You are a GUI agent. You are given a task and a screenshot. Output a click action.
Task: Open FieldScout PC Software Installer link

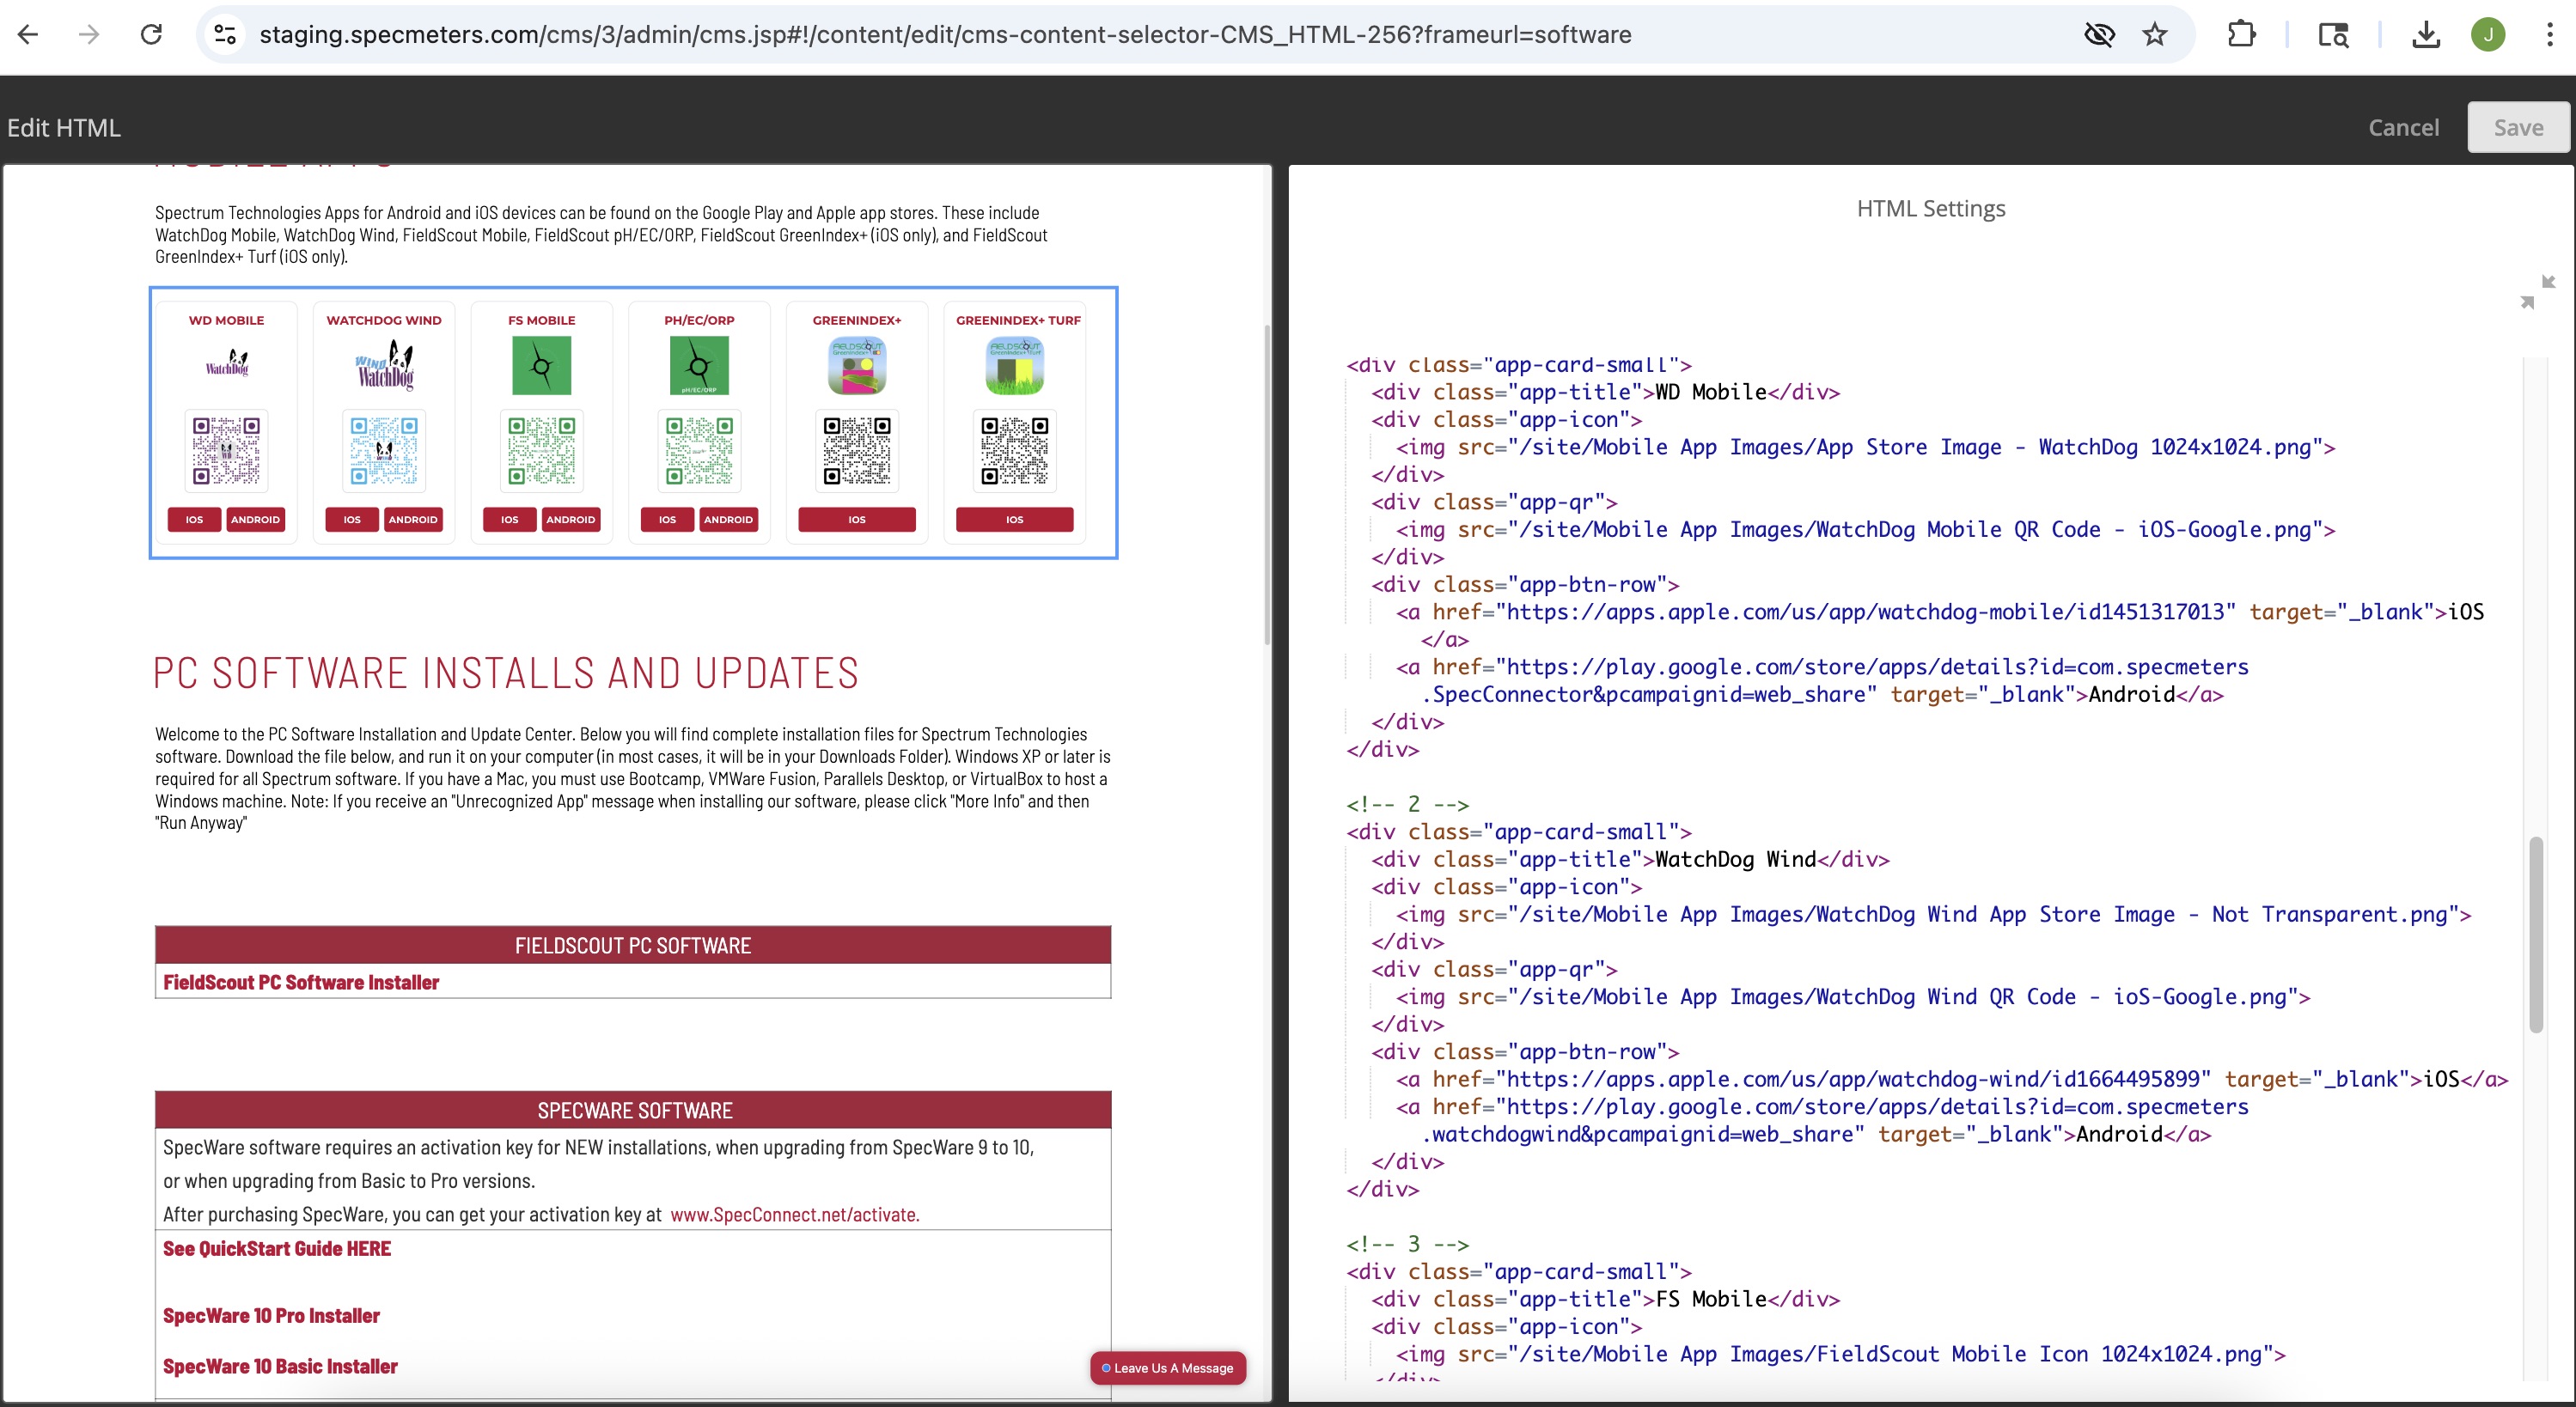(x=301, y=982)
